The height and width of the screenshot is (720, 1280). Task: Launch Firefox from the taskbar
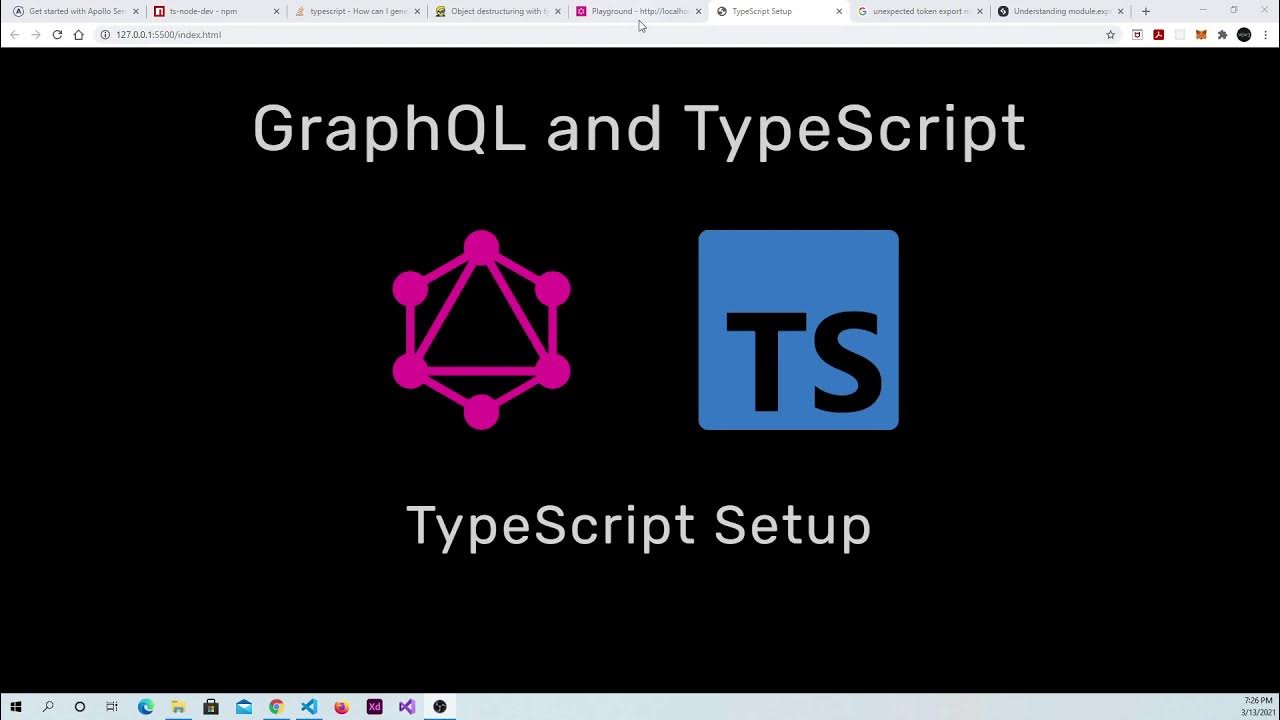point(342,707)
